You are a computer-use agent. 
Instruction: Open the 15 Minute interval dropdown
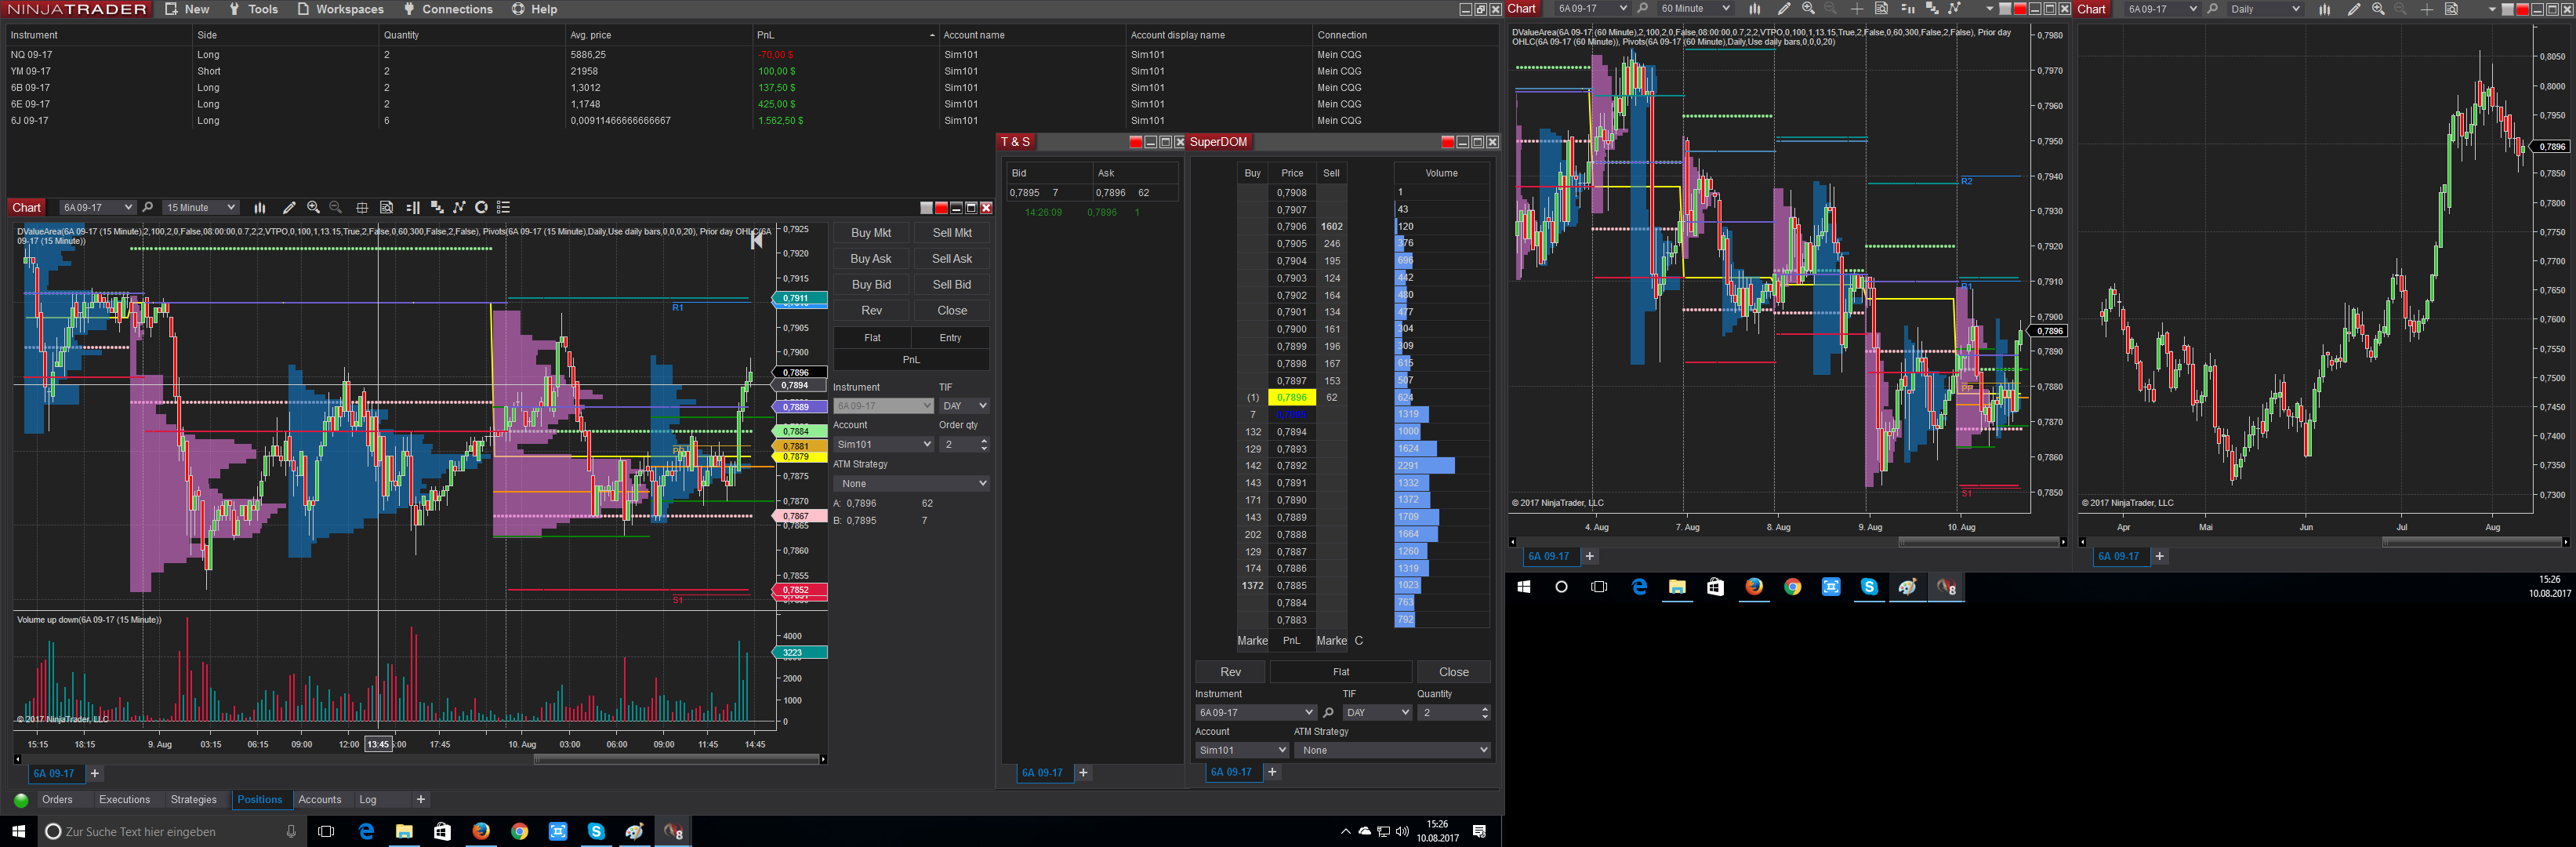tap(200, 207)
